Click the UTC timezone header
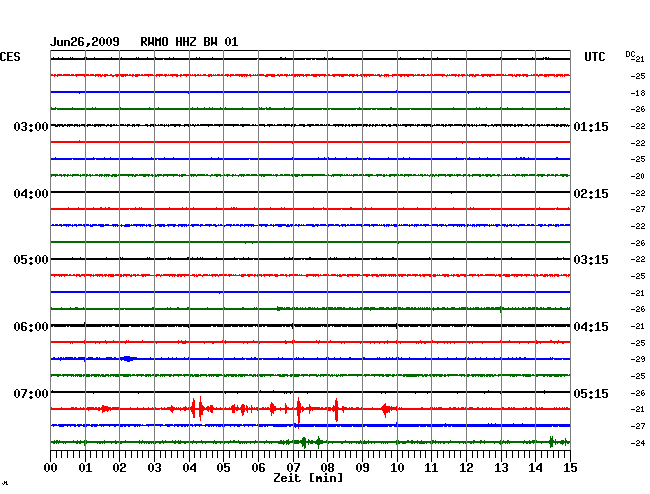This screenshot has height=494, width=650. 594,57
